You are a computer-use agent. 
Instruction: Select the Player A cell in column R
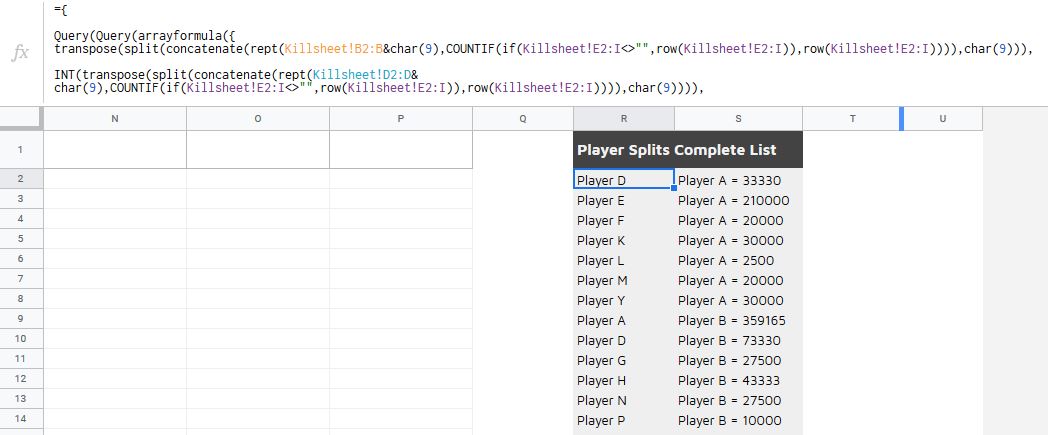coord(624,319)
